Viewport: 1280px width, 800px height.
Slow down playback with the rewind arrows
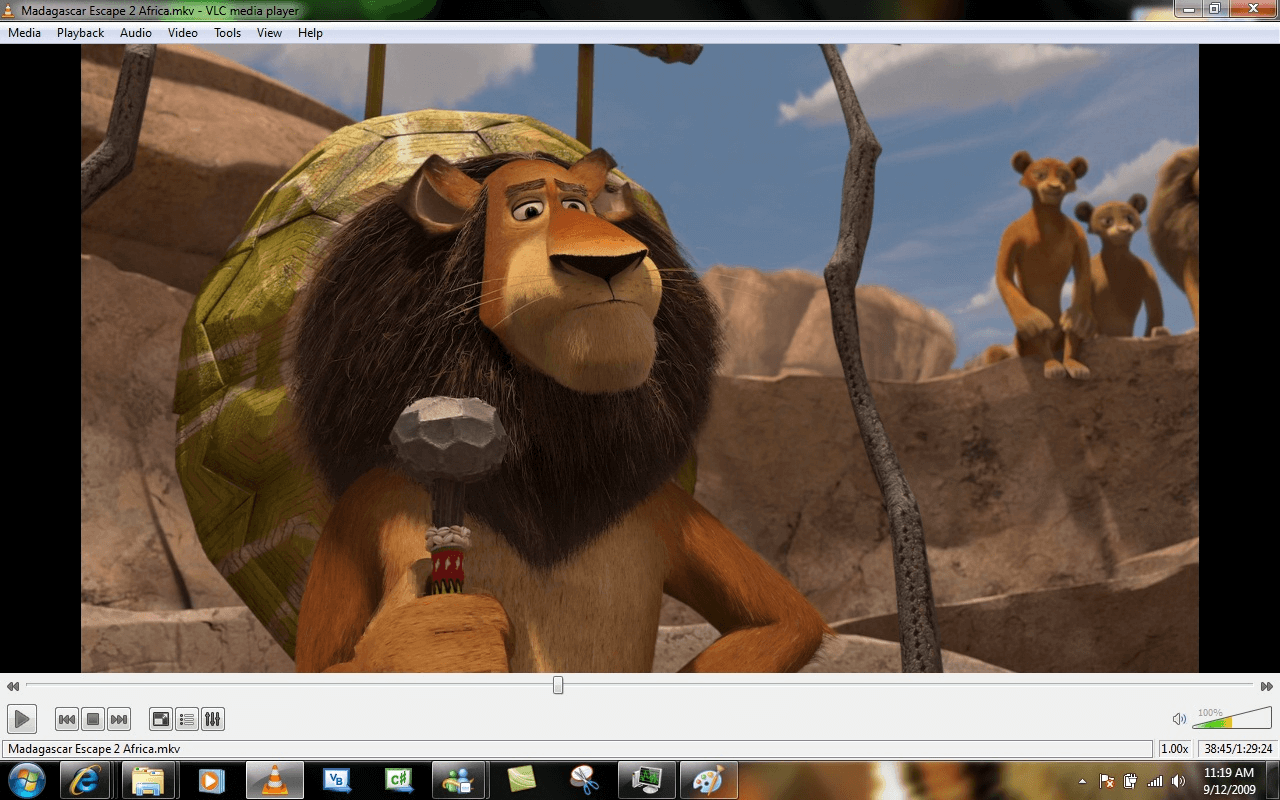tap(12, 686)
